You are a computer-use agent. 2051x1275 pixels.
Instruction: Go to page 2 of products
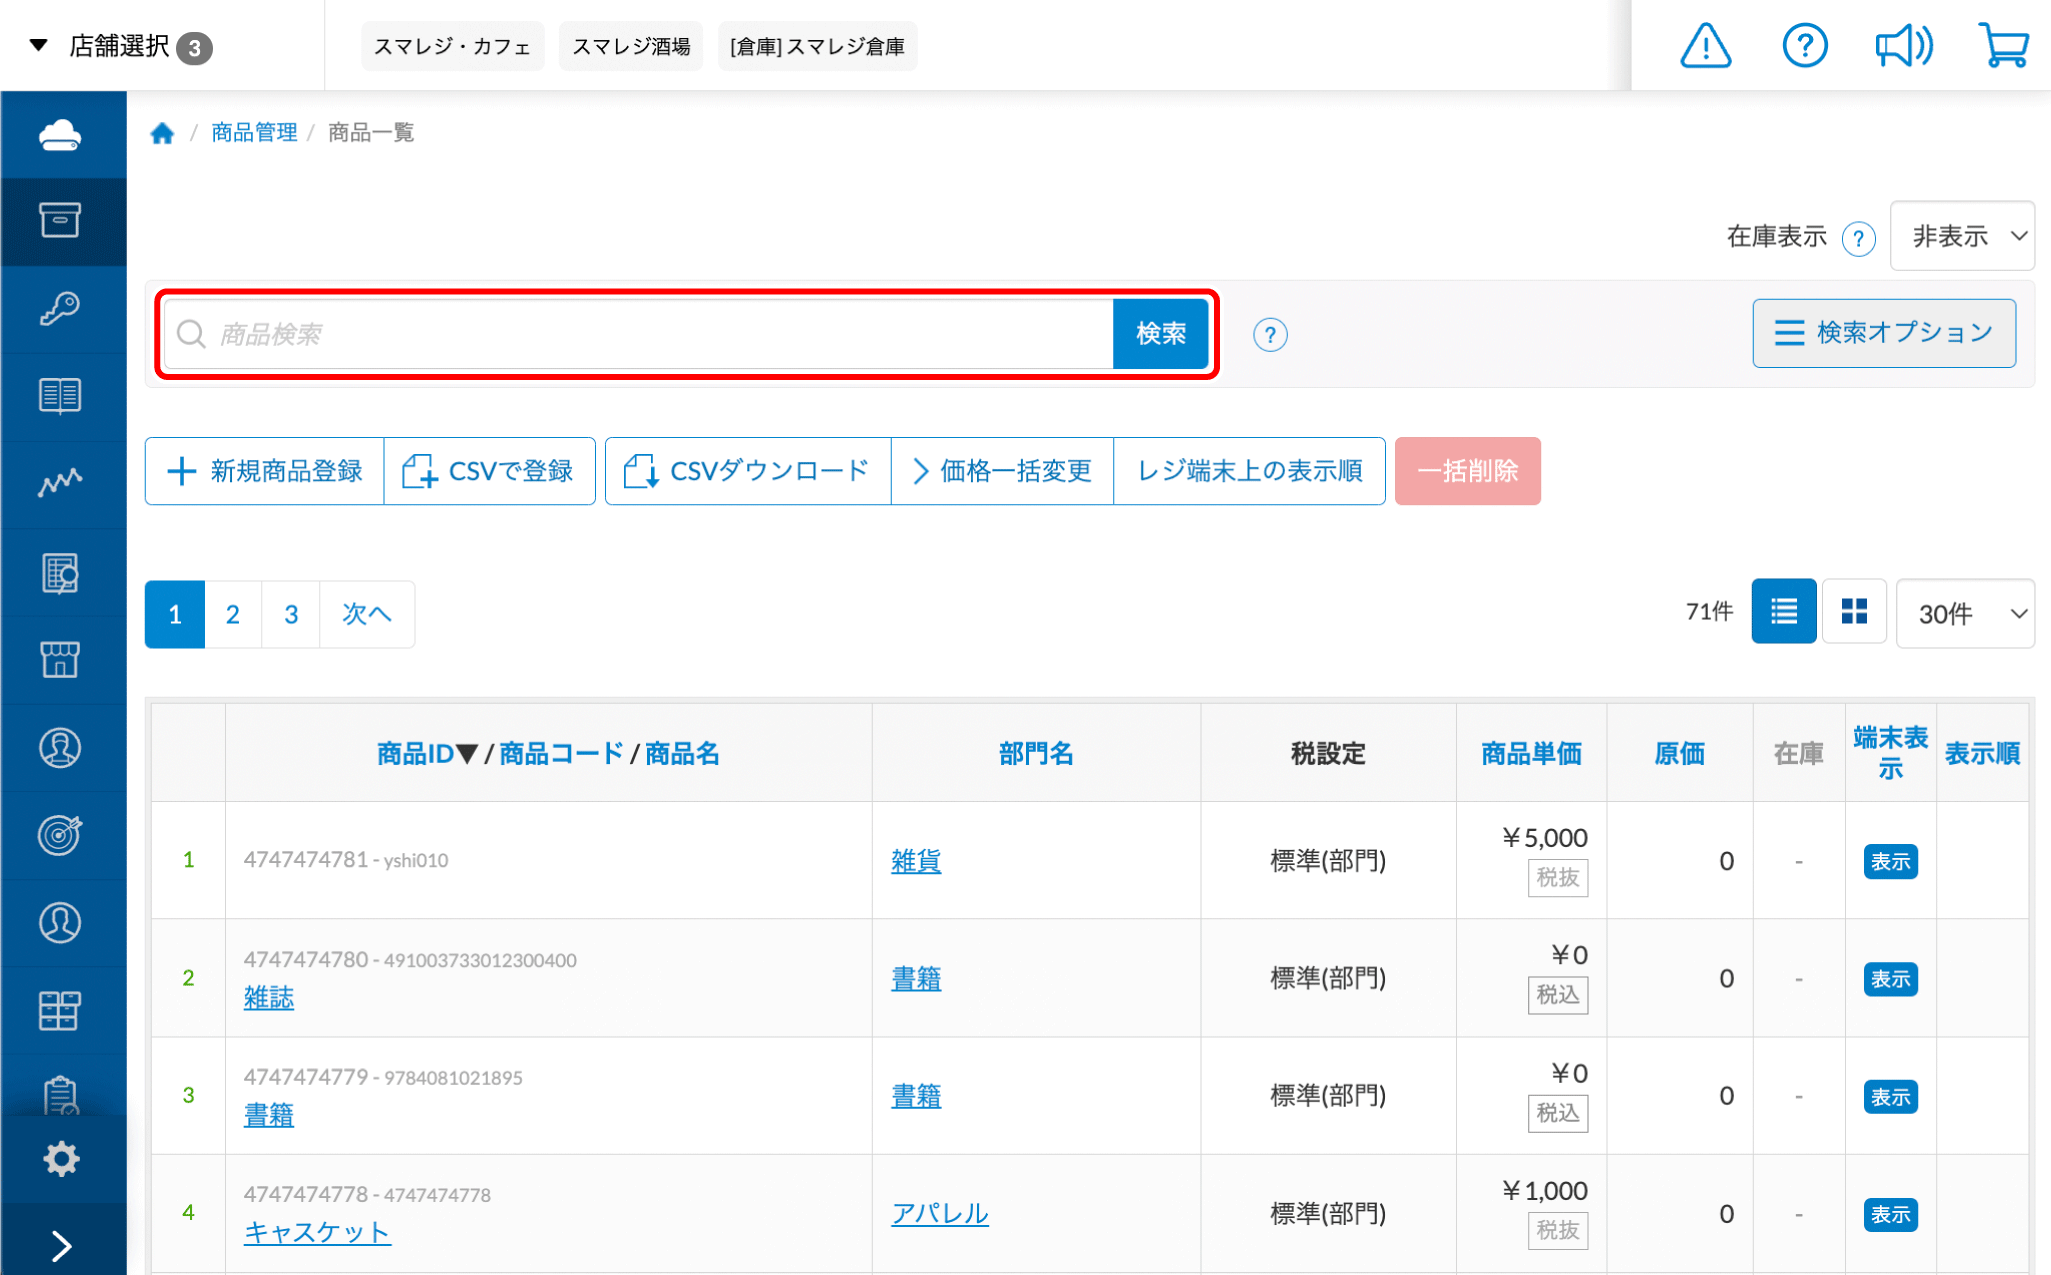pyautogui.click(x=233, y=614)
